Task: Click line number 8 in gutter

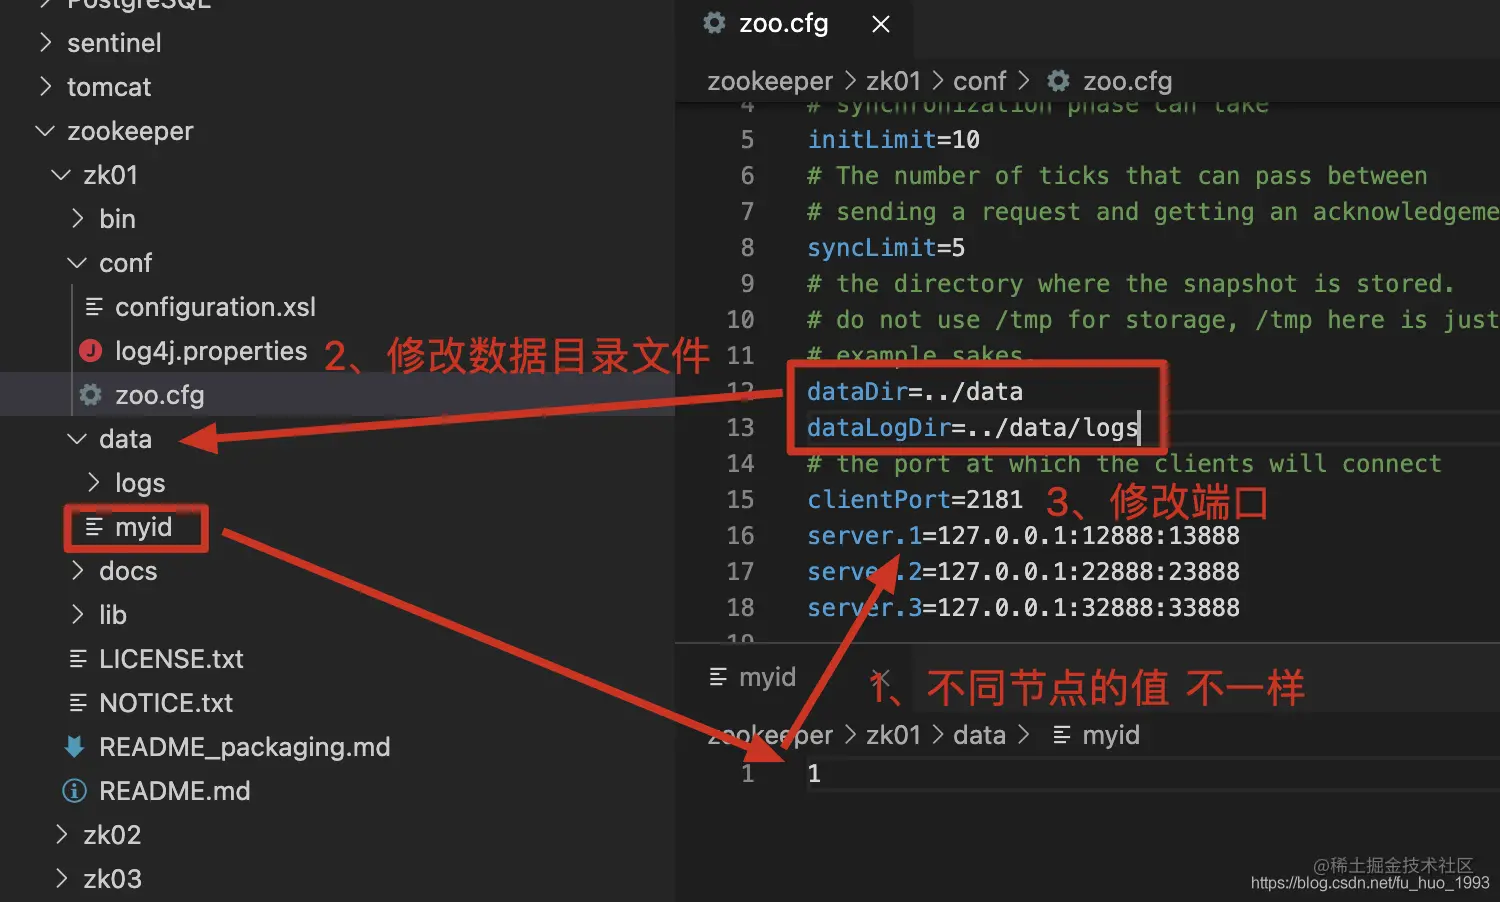Action: [x=747, y=248]
